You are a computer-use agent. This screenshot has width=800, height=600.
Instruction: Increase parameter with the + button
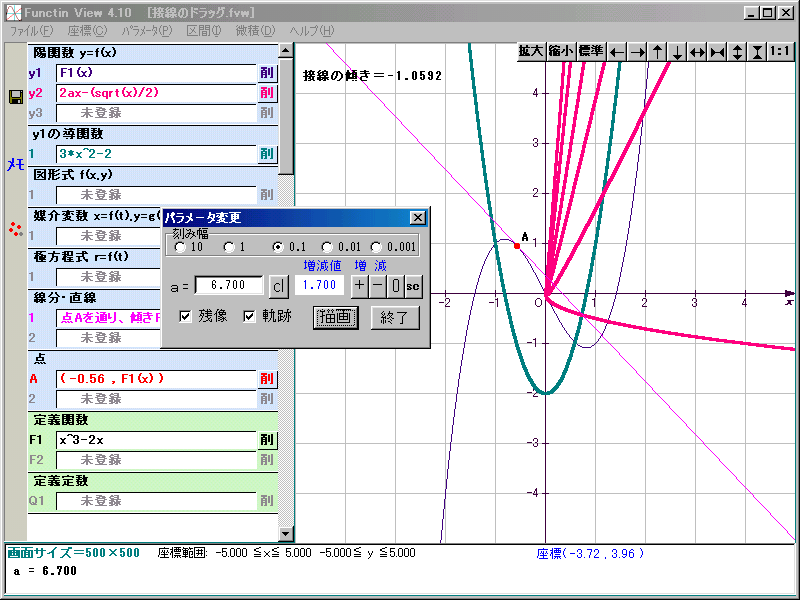click(x=359, y=286)
